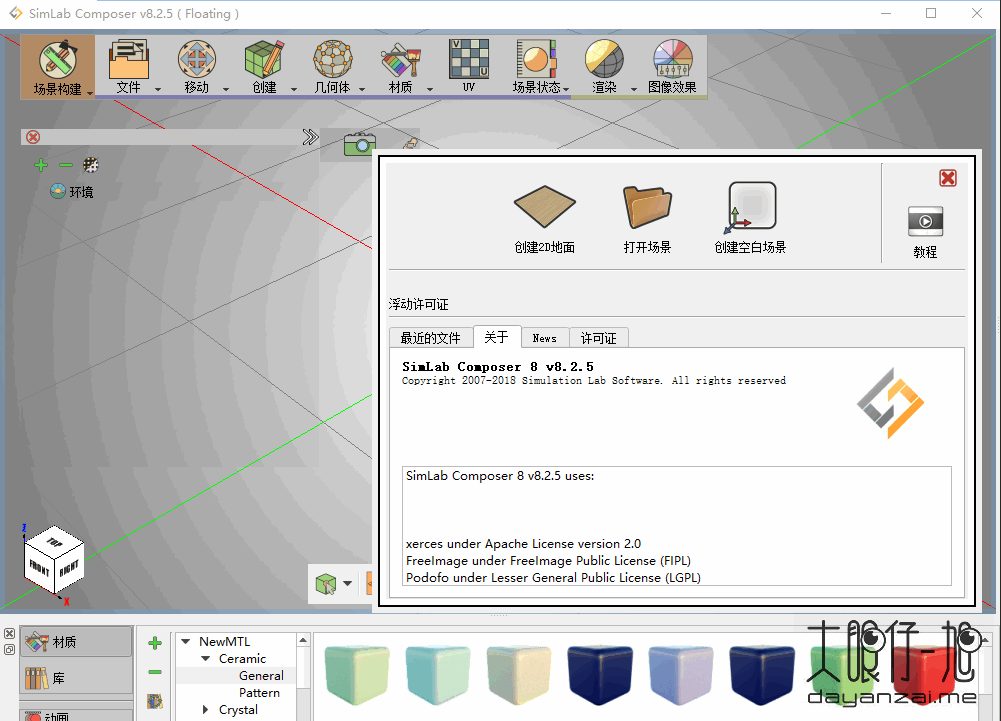Select the 移动 move tool icon
Viewport: 1001px width, 721px height.
click(x=197, y=59)
